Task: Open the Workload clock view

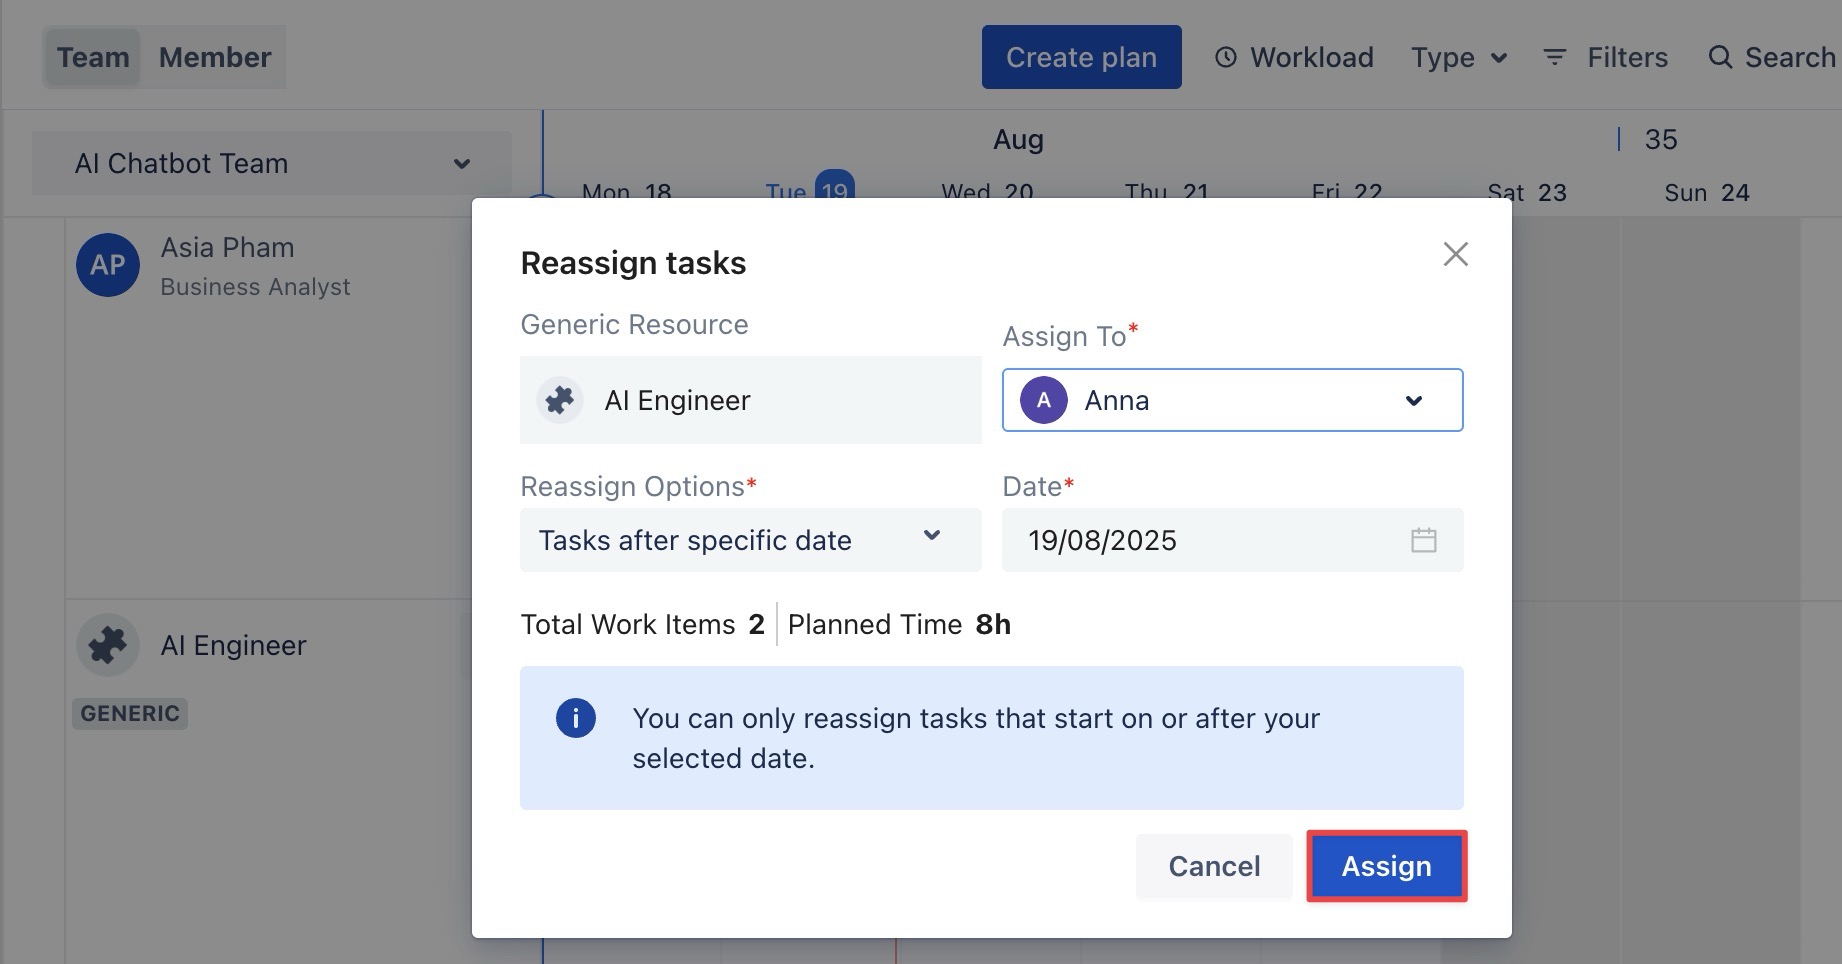Action: pos(1294,57)
